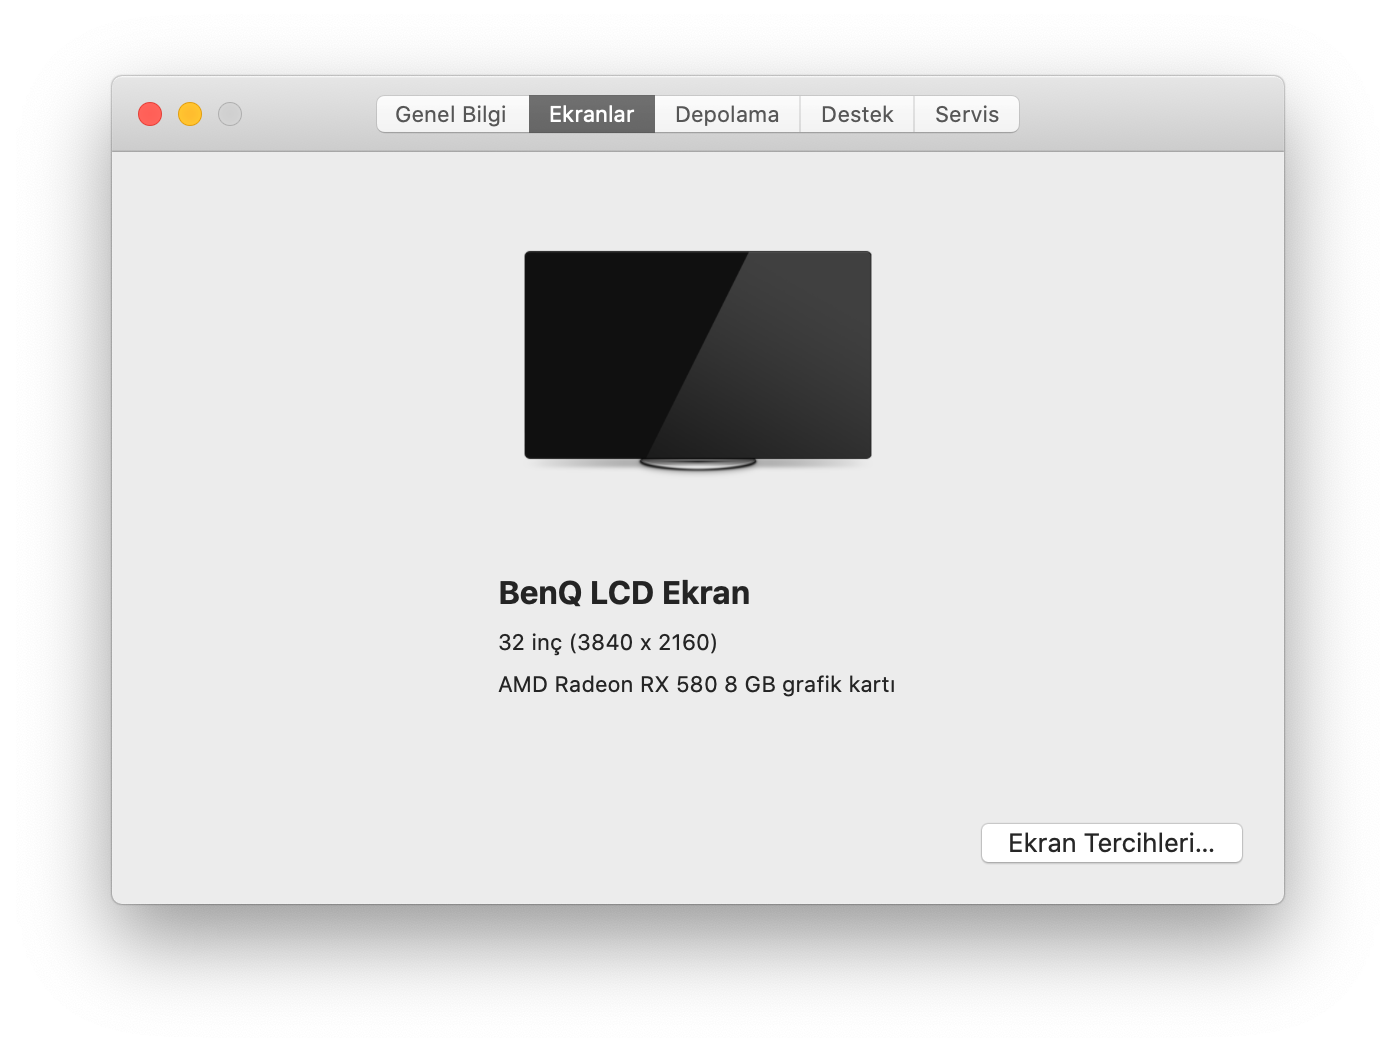The height and width of the screenshot is (1052, 1396).
Task: Select the Ekranlar tab
Action: coord(592,114)
